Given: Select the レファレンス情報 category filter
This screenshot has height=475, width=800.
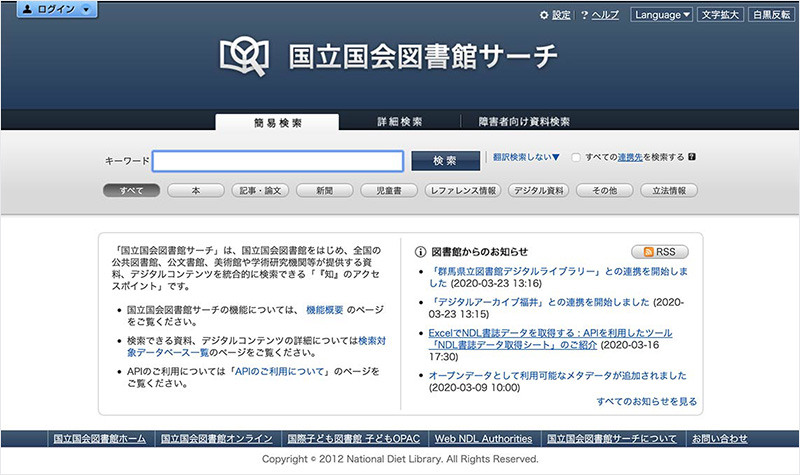Looking at the screenshot, I should point(463,191).
